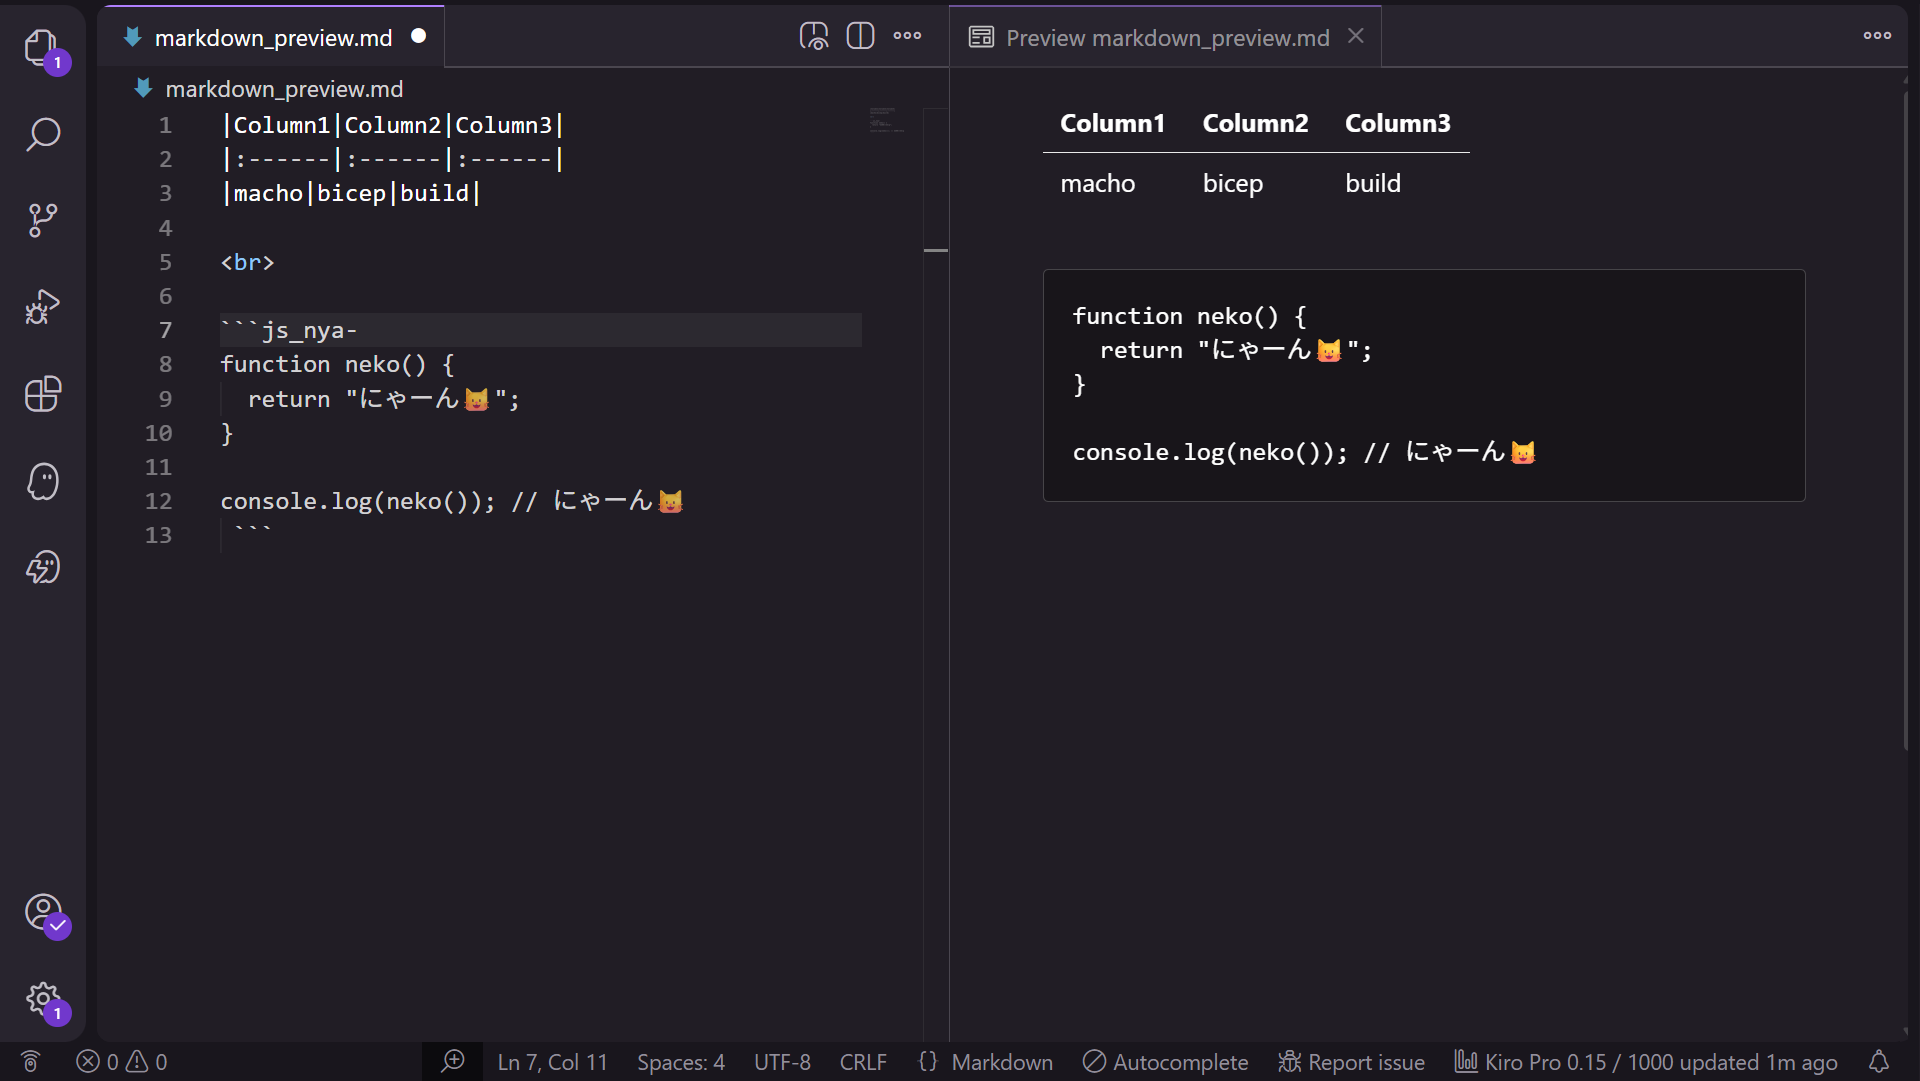Click the editor zoom magnifier in status bar
Image resolution: width=1920 pixels, height=1081 pixels.
click(x=453, y=1062)
